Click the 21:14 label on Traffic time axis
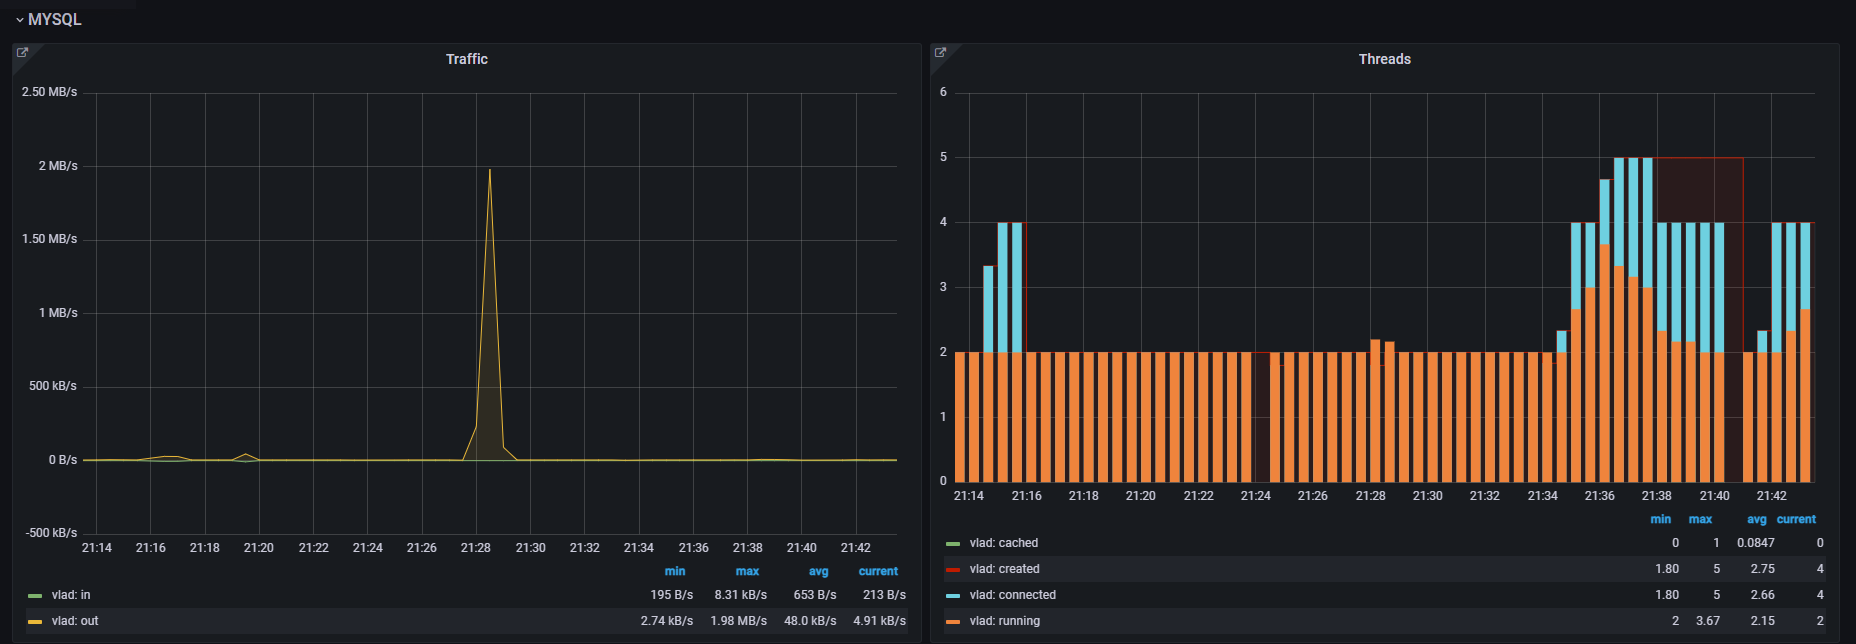 [x=96, y=548]
